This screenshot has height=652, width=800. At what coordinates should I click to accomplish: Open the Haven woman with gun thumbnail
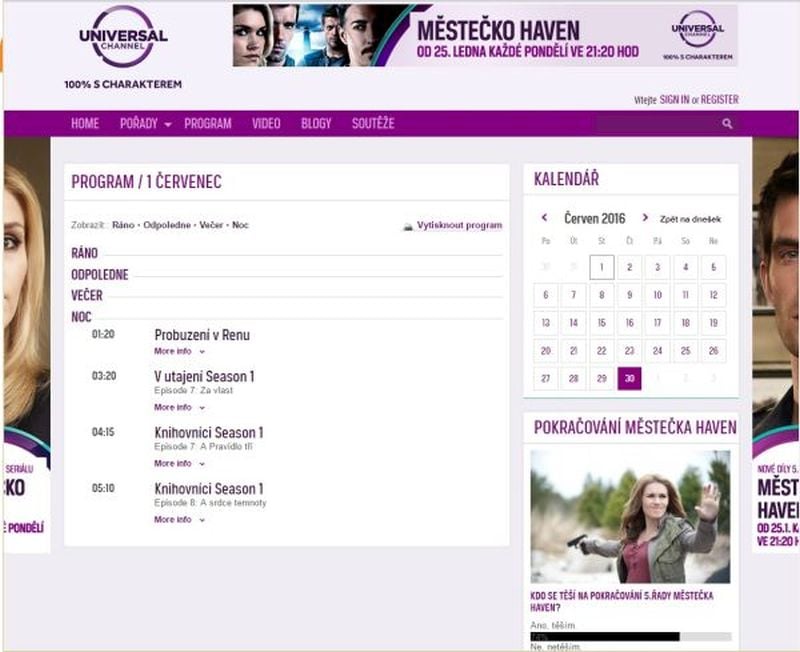click(630, 517)
